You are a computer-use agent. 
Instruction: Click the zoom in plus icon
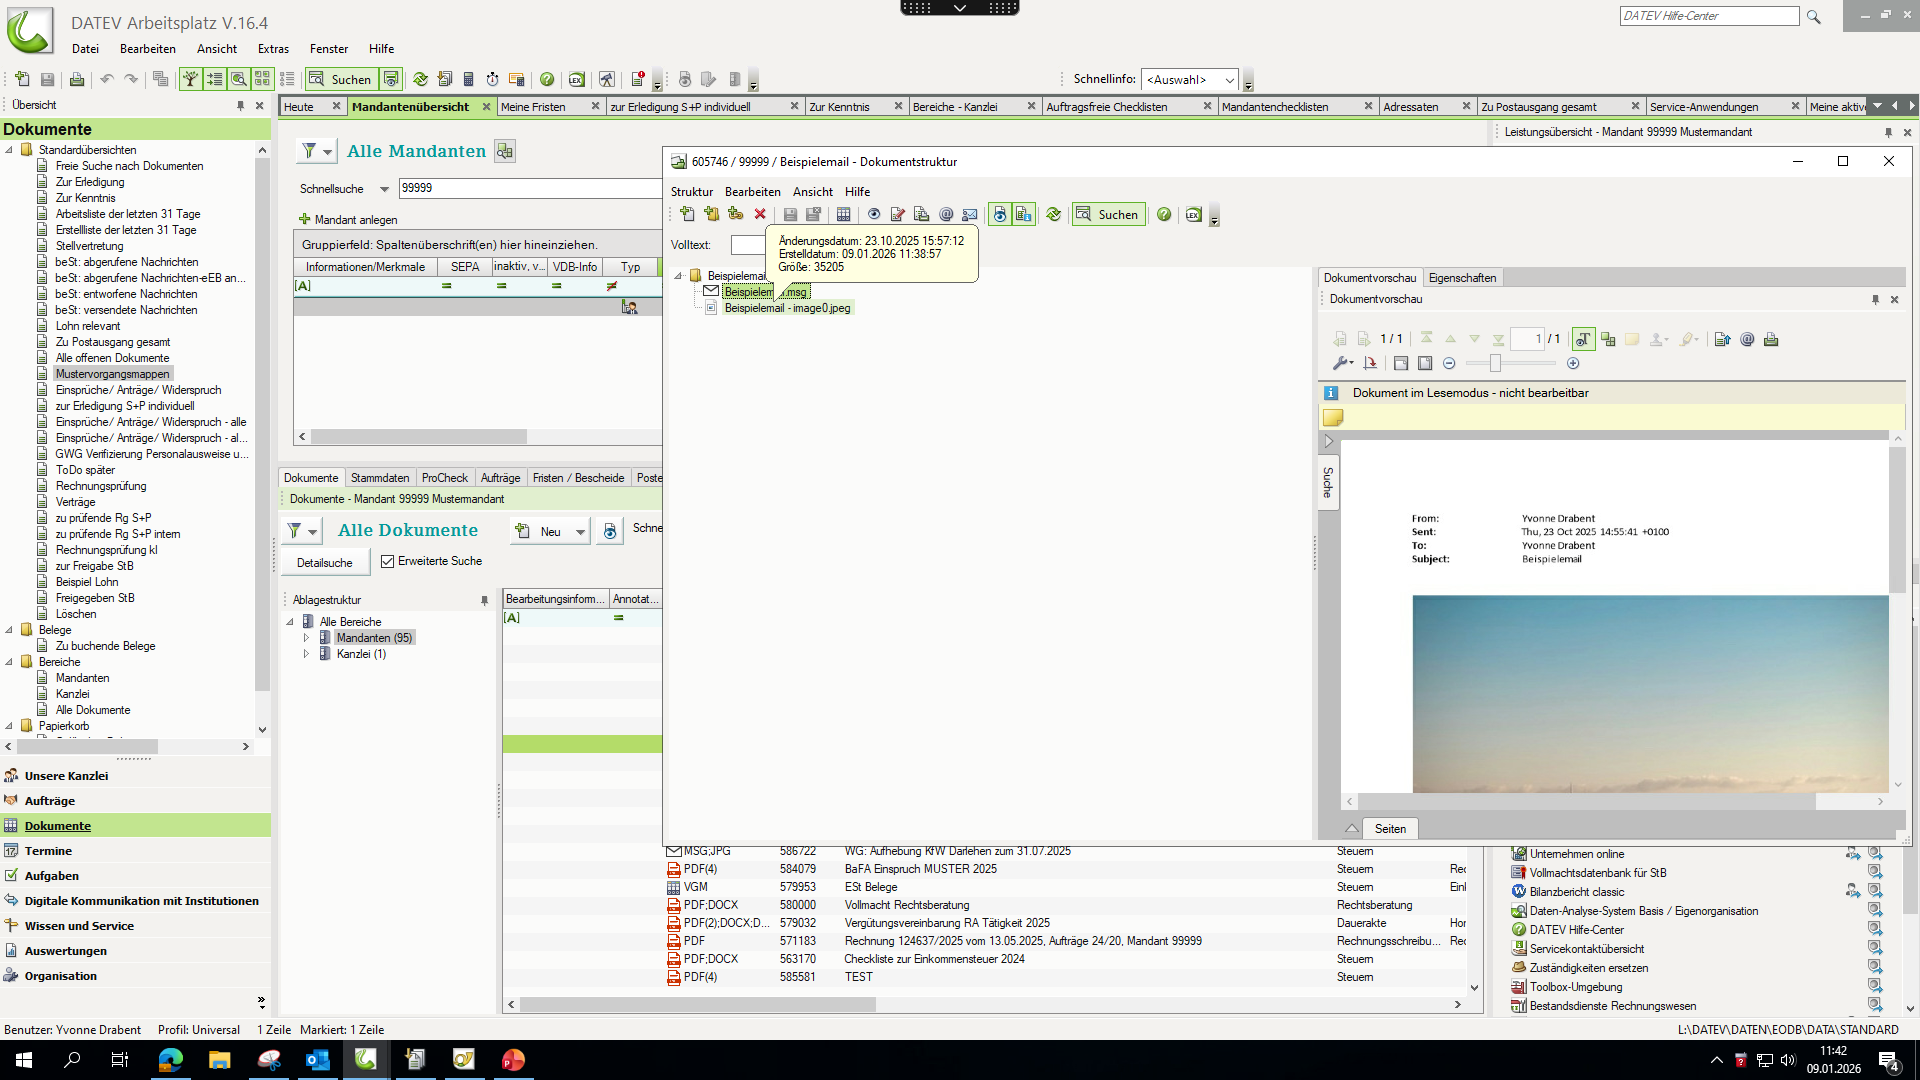pyautogui.click(x=1573, y=364)
